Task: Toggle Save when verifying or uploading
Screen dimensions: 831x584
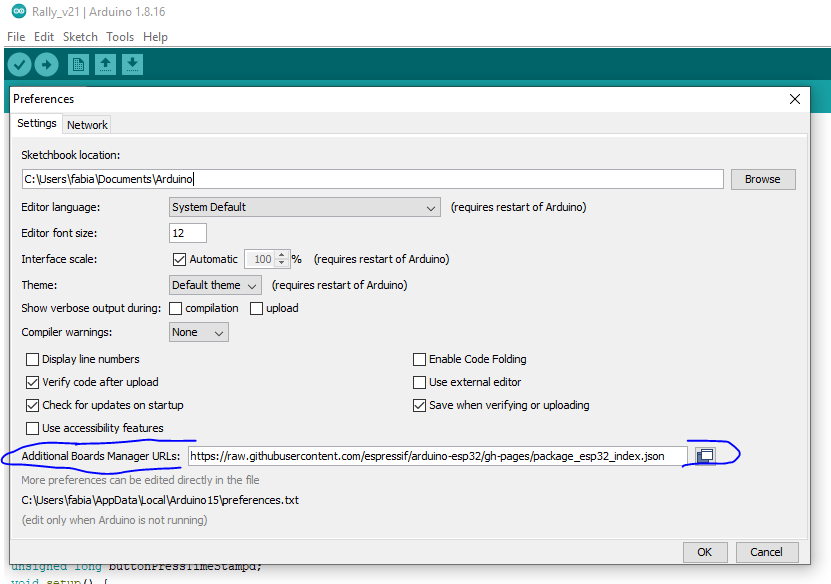Action: 419,405
